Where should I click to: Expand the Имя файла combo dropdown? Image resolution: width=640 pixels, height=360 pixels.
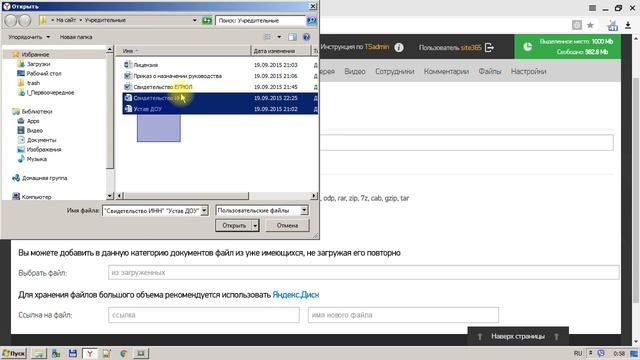[204, 211]
